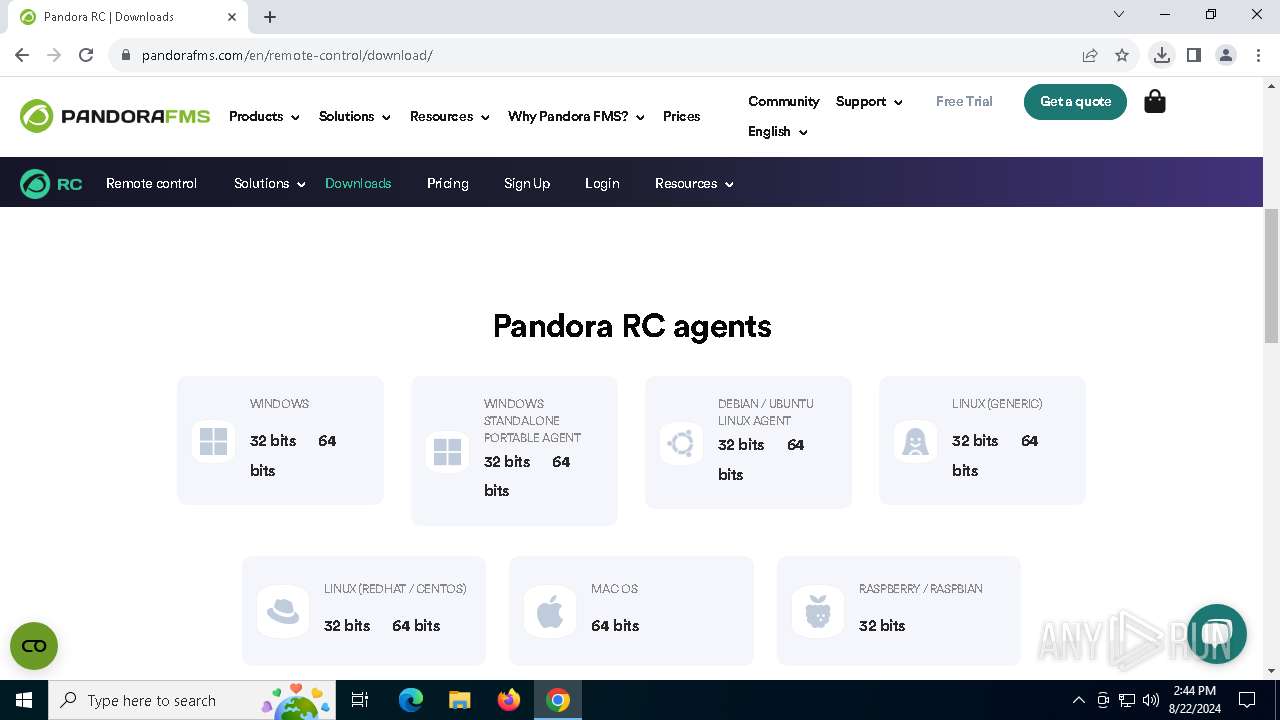This screenshot has height=720, width=1280.
Task: Click the Get a quote button
Action: [x=1075, y=102]
